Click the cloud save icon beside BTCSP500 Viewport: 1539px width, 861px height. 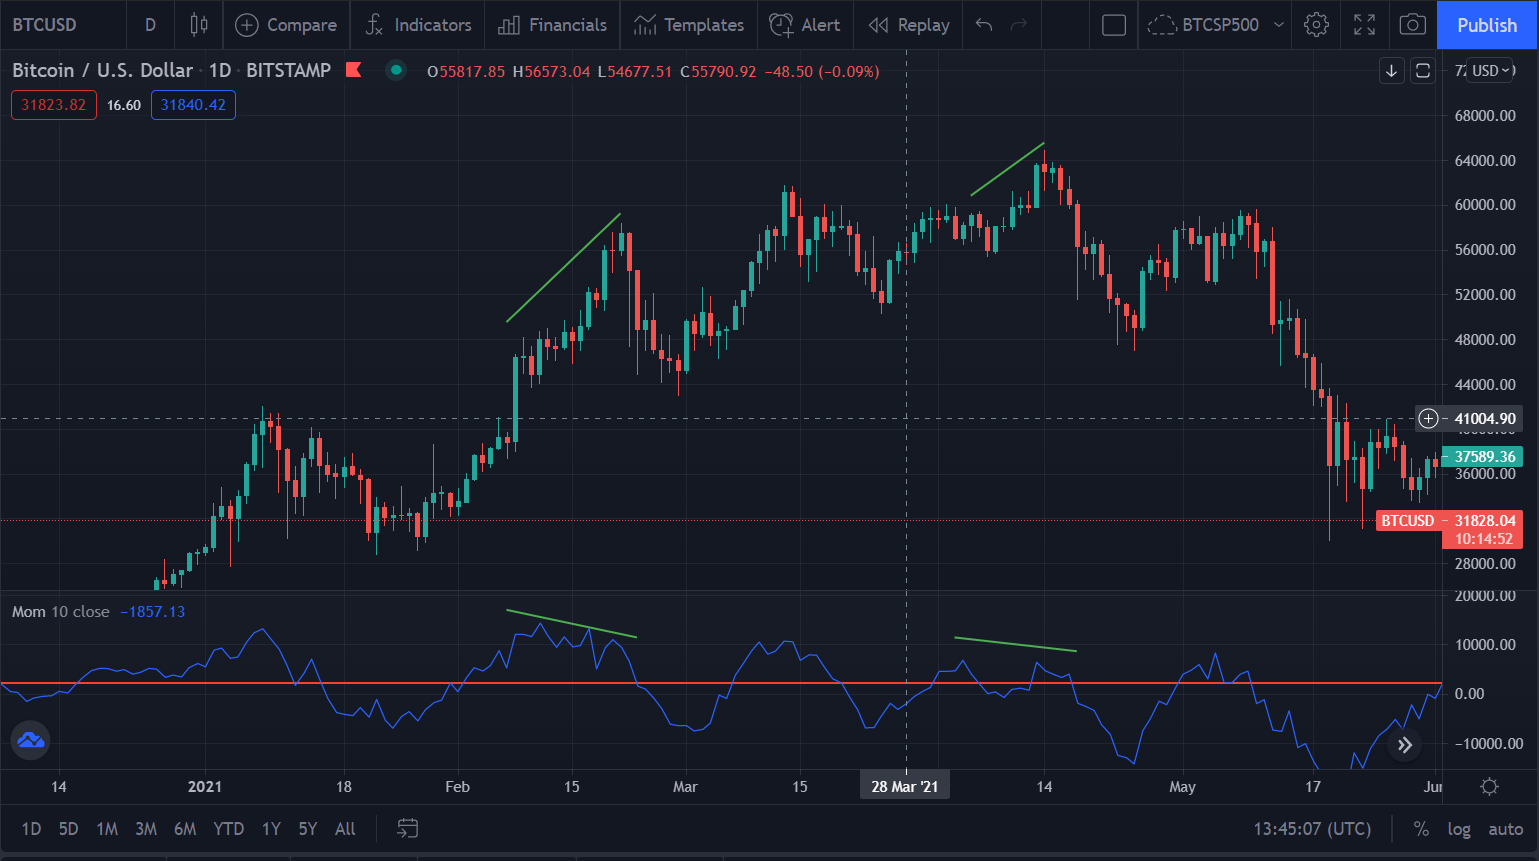(1161, 25)
